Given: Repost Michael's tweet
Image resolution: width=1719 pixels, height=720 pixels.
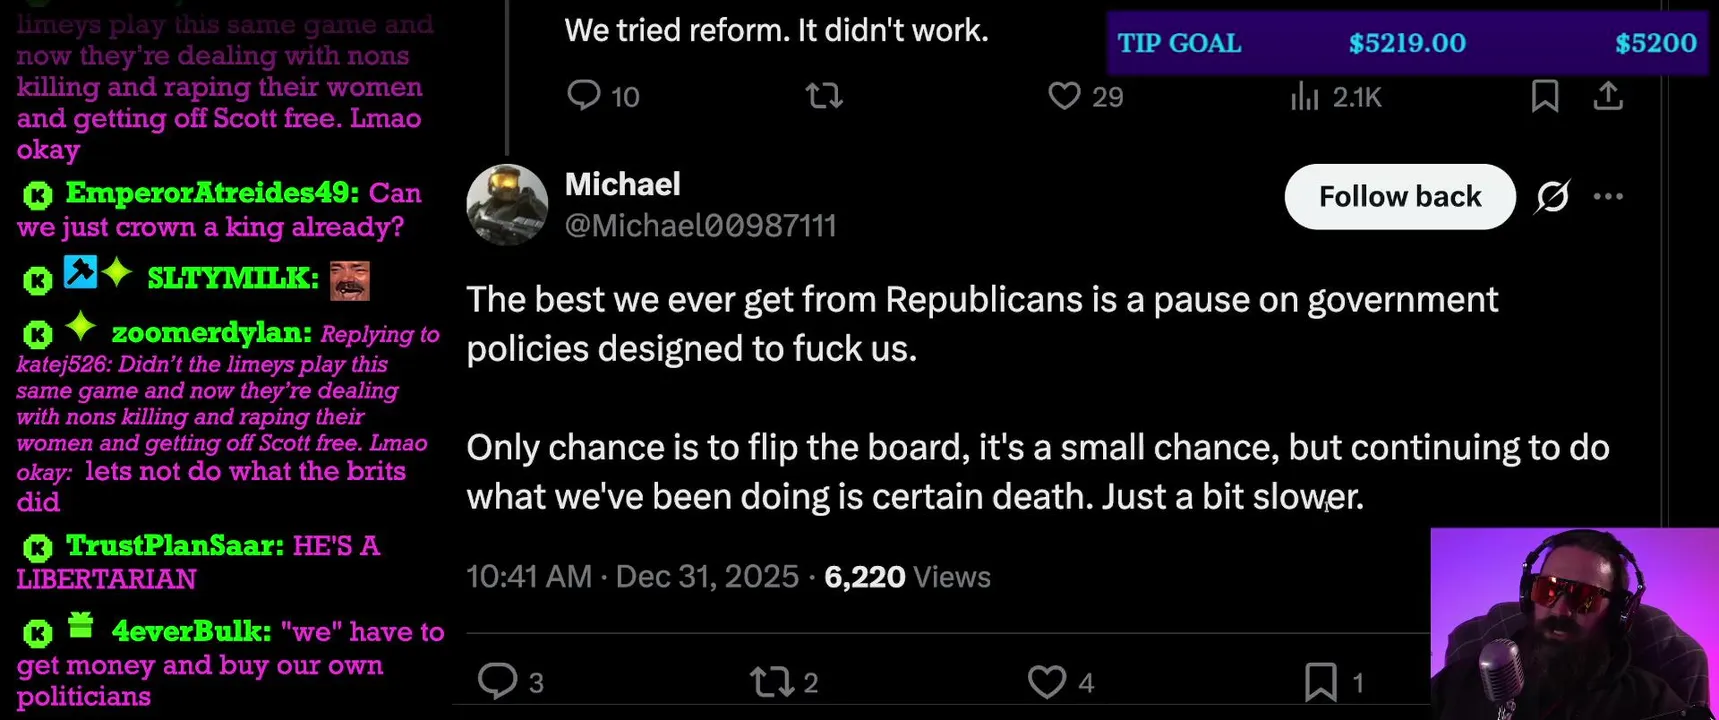Looking at the screenshot, I should (771, 682).
